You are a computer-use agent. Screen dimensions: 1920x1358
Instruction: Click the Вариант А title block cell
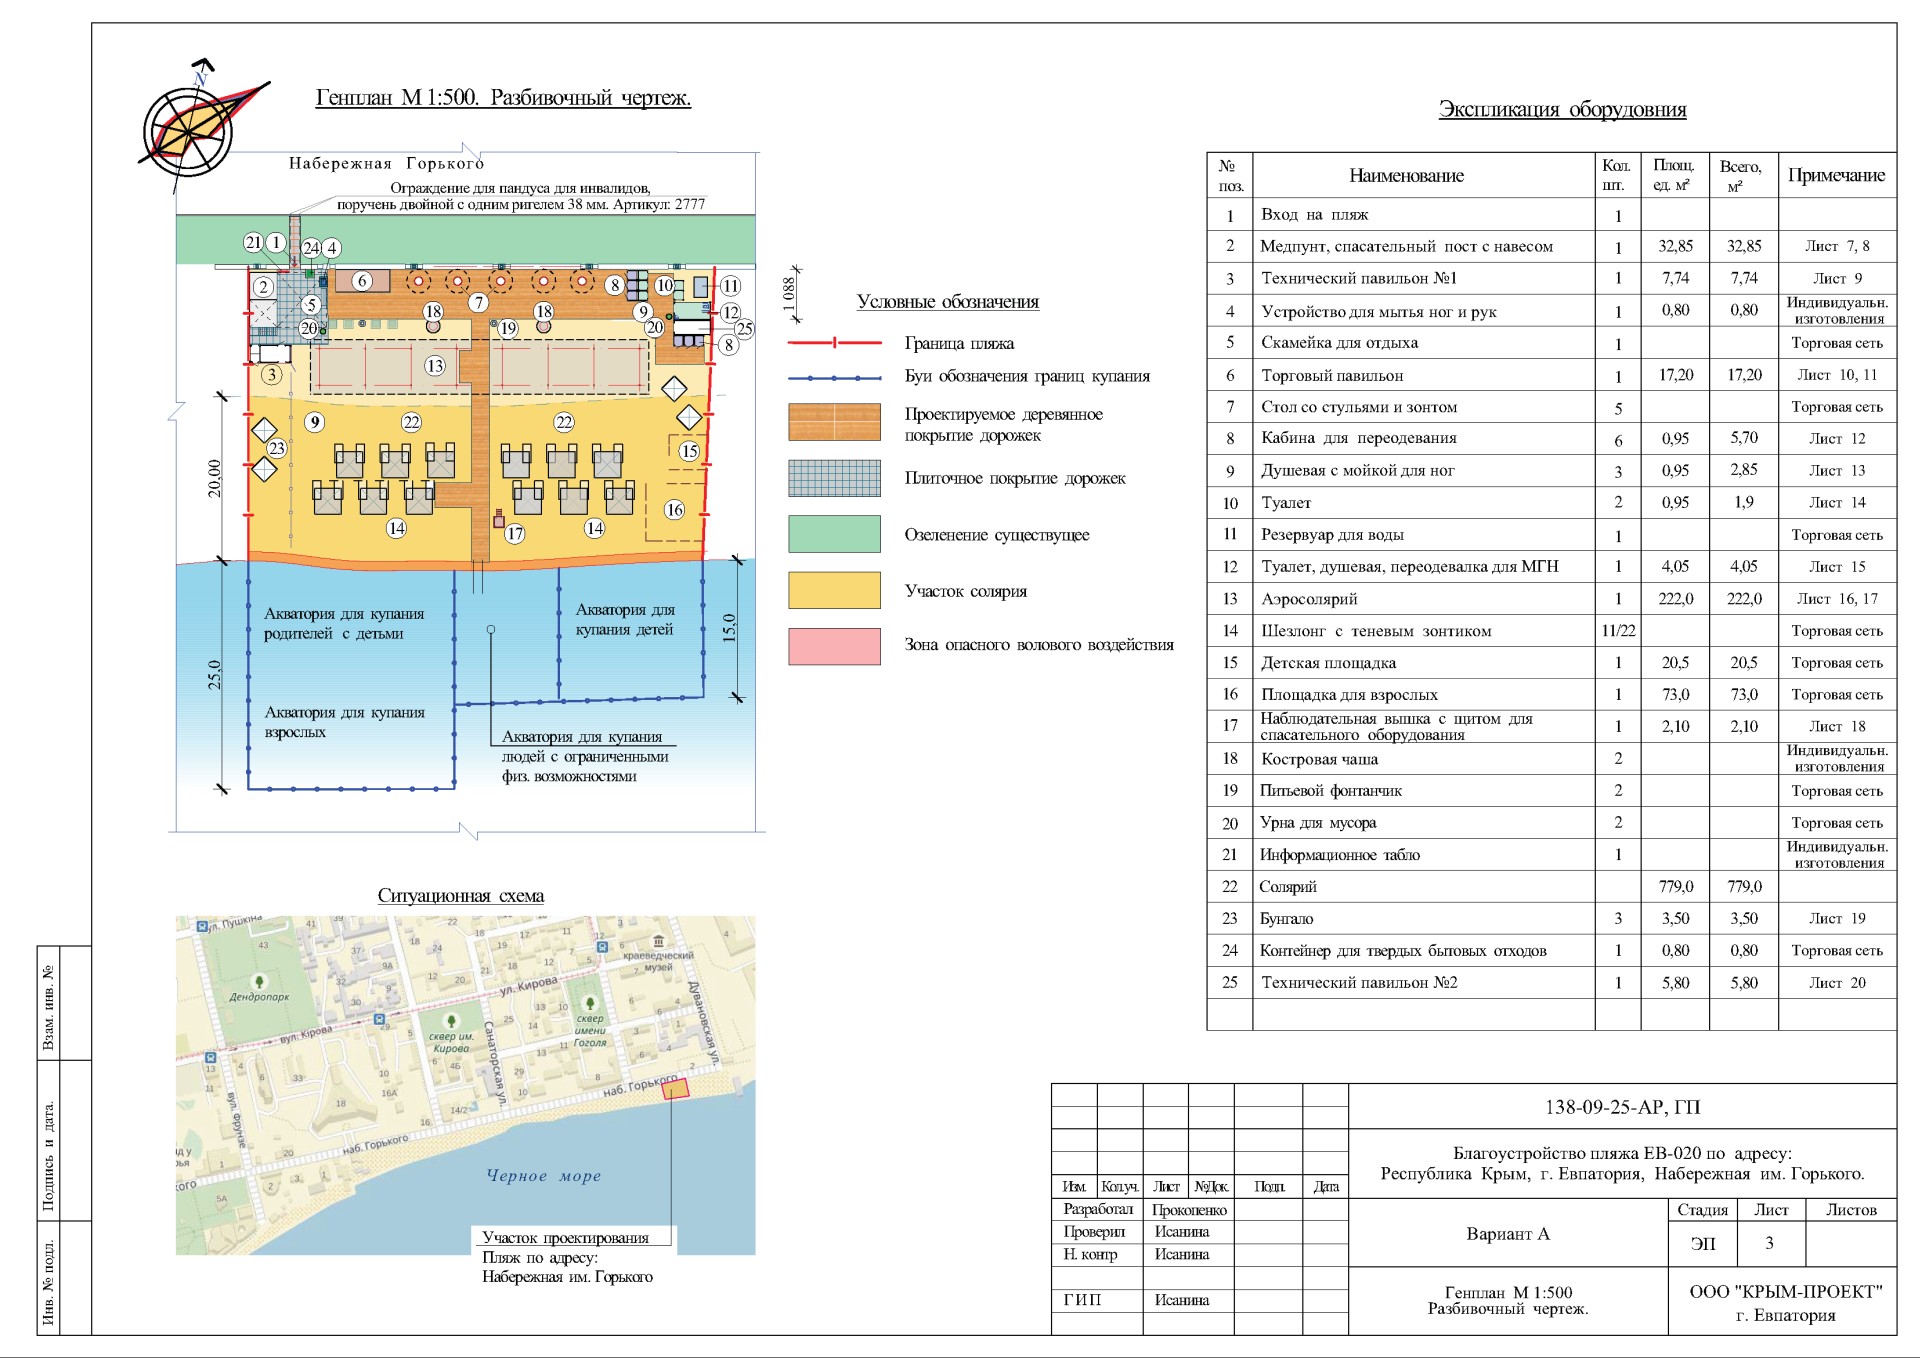[x=1507, y=1234]
